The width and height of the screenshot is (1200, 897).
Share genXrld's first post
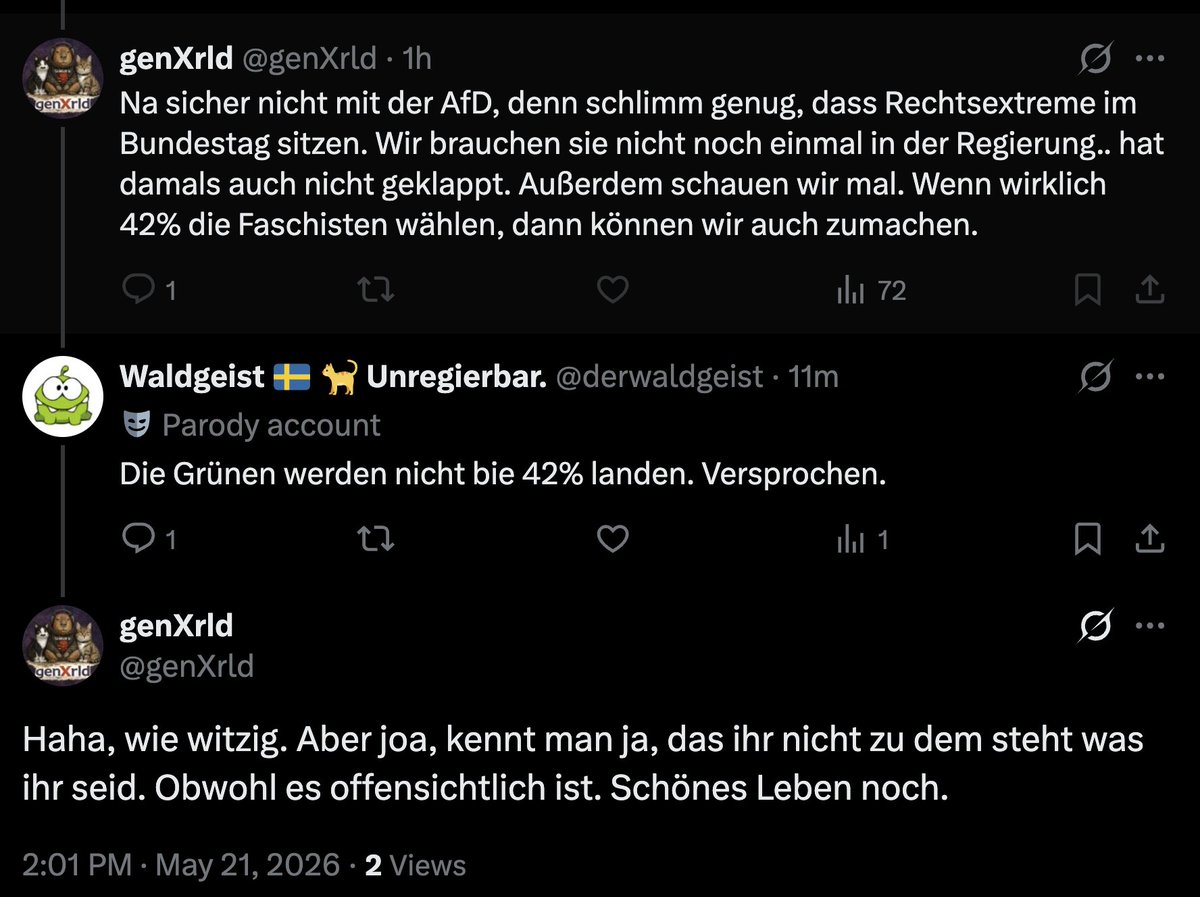pos(1151,291)
